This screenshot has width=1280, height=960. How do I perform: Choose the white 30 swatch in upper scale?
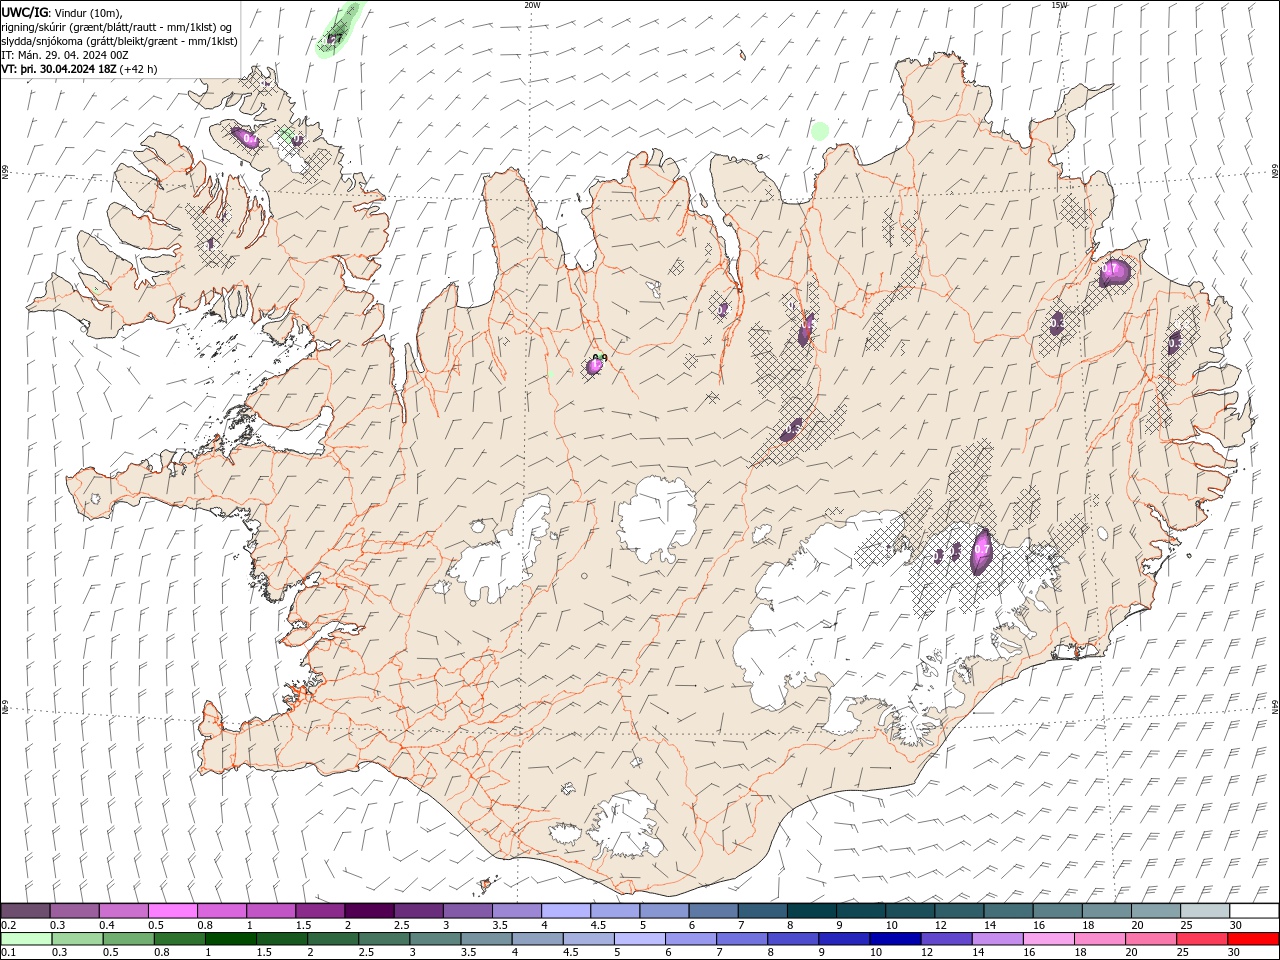point(1254,910)
